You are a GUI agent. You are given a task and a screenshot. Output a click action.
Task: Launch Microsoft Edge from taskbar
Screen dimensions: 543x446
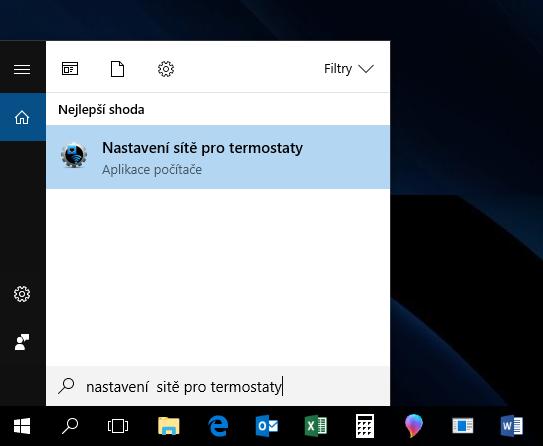click(x=218, y=426)
